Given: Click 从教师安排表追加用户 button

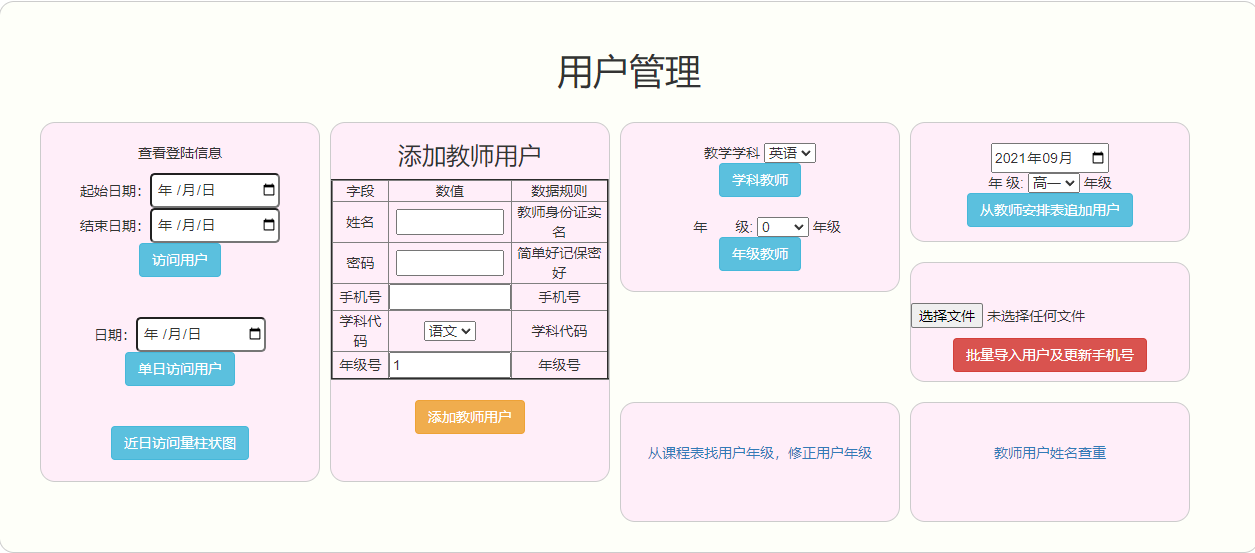Looking at the screenshot, I should (1050, 210).
